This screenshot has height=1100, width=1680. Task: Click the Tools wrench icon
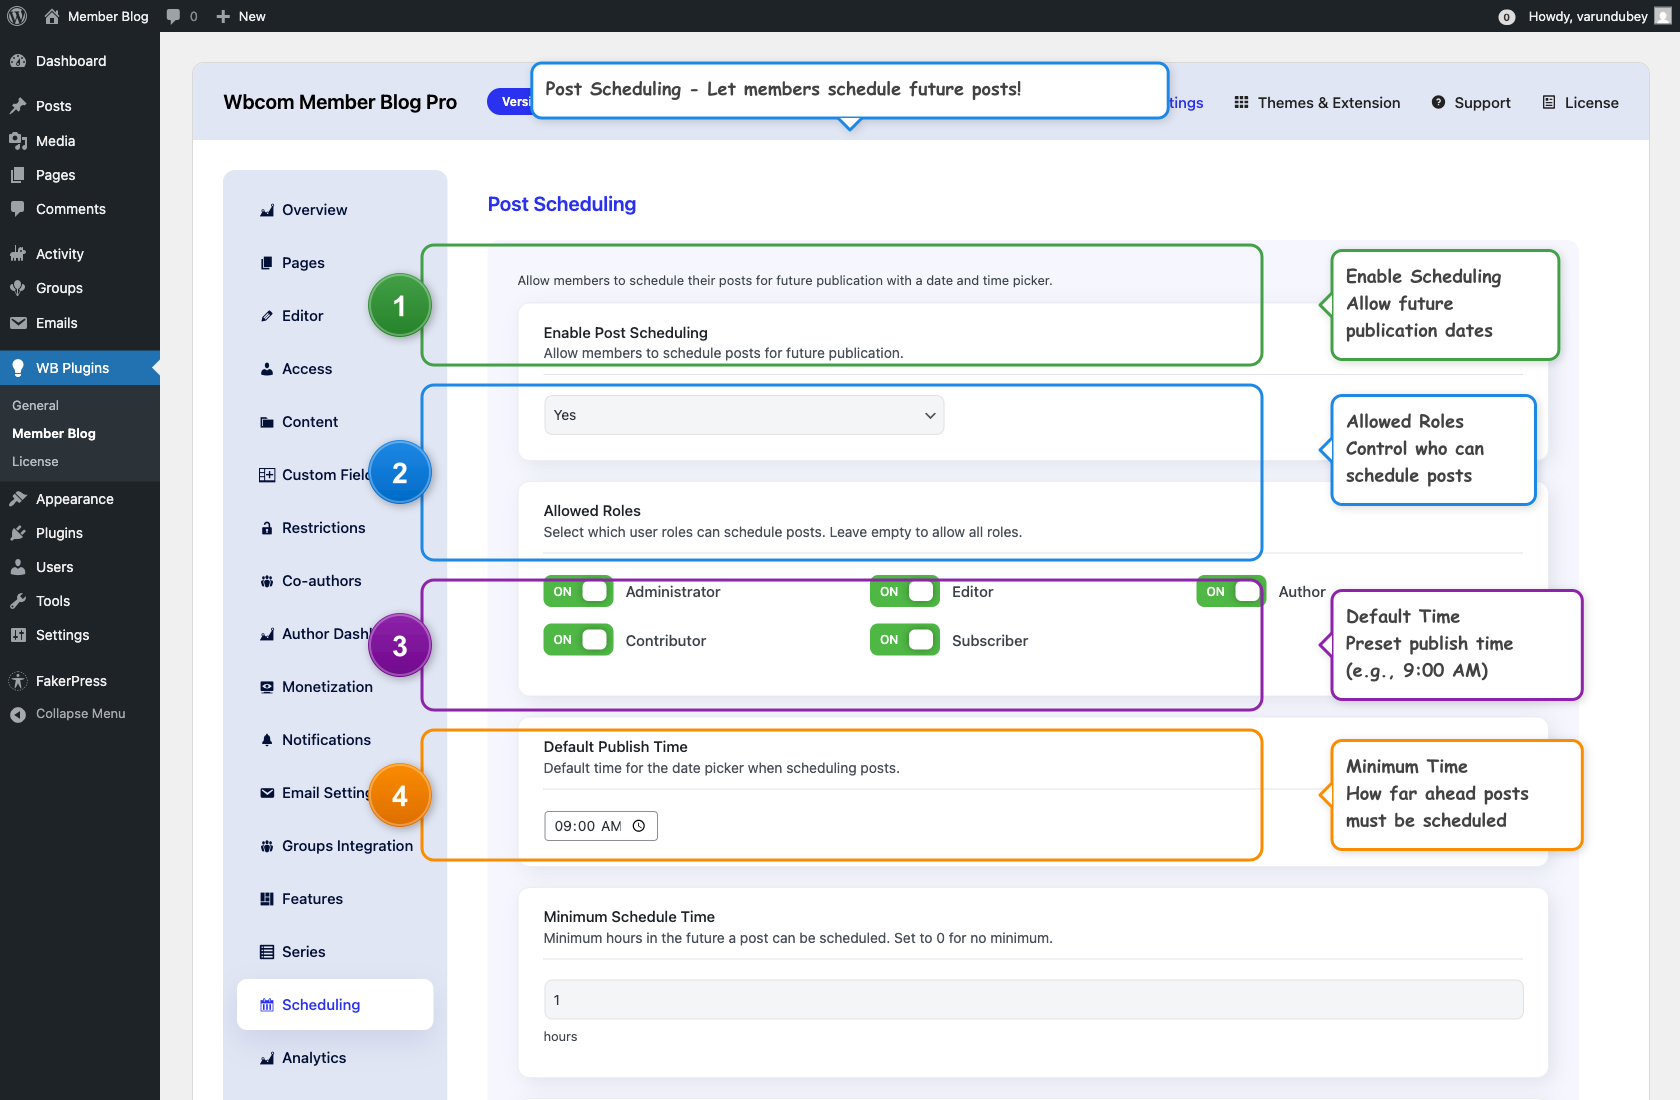(x=18, y=601)
